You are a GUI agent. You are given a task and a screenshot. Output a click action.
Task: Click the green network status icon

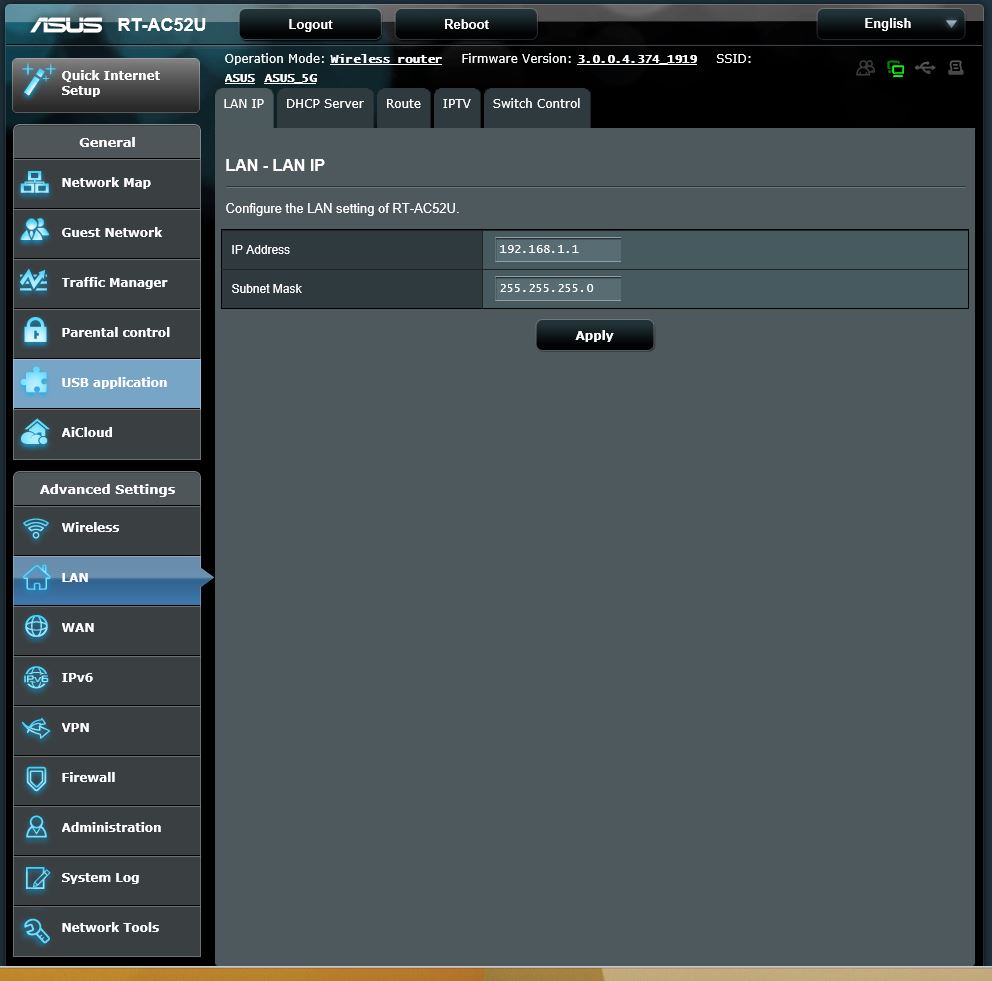[x=895, y=68]
